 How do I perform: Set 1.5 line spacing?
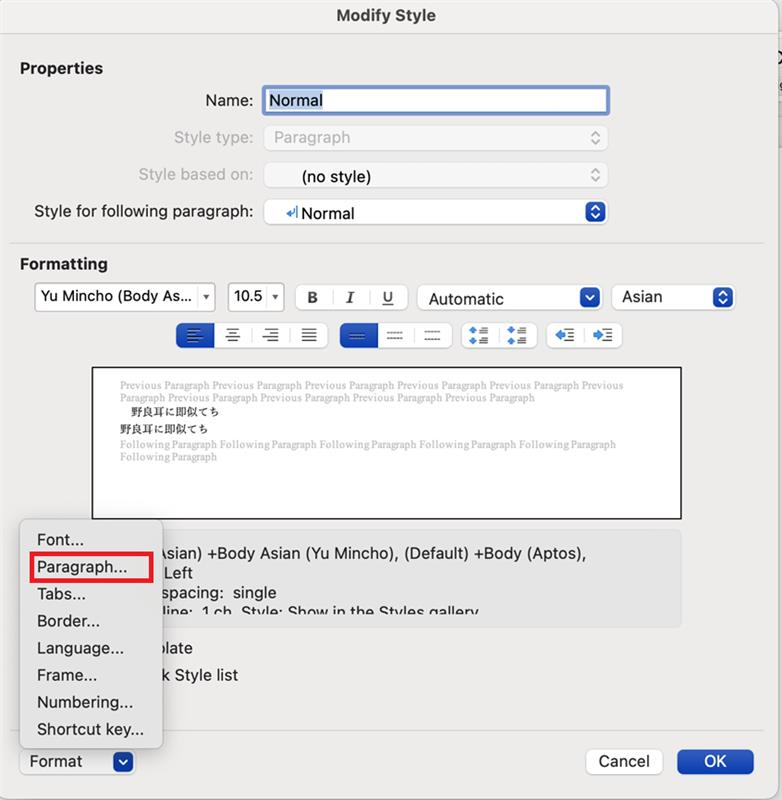[395, 335]
